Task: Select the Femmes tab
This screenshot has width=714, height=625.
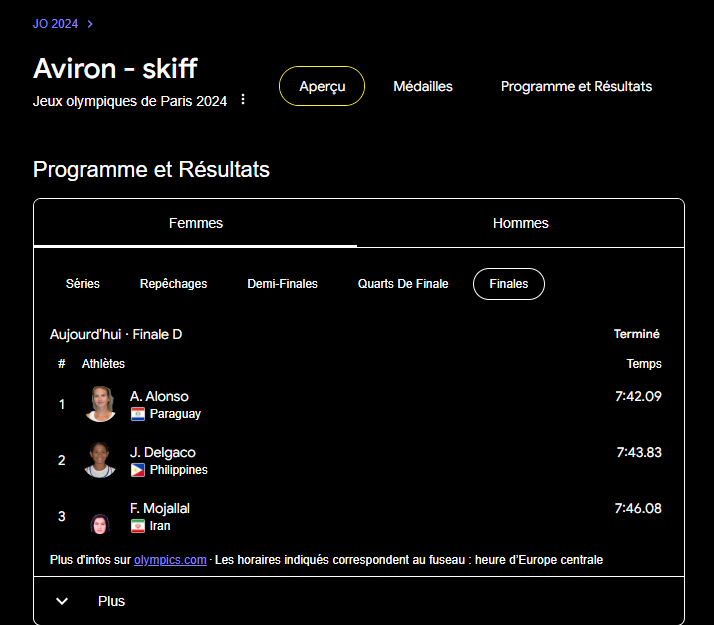Action: click(196, 223)
